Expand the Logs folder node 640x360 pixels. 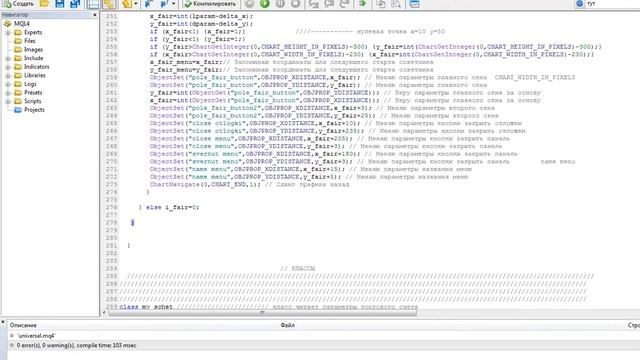pyautogui.click(x=8, y=84)
